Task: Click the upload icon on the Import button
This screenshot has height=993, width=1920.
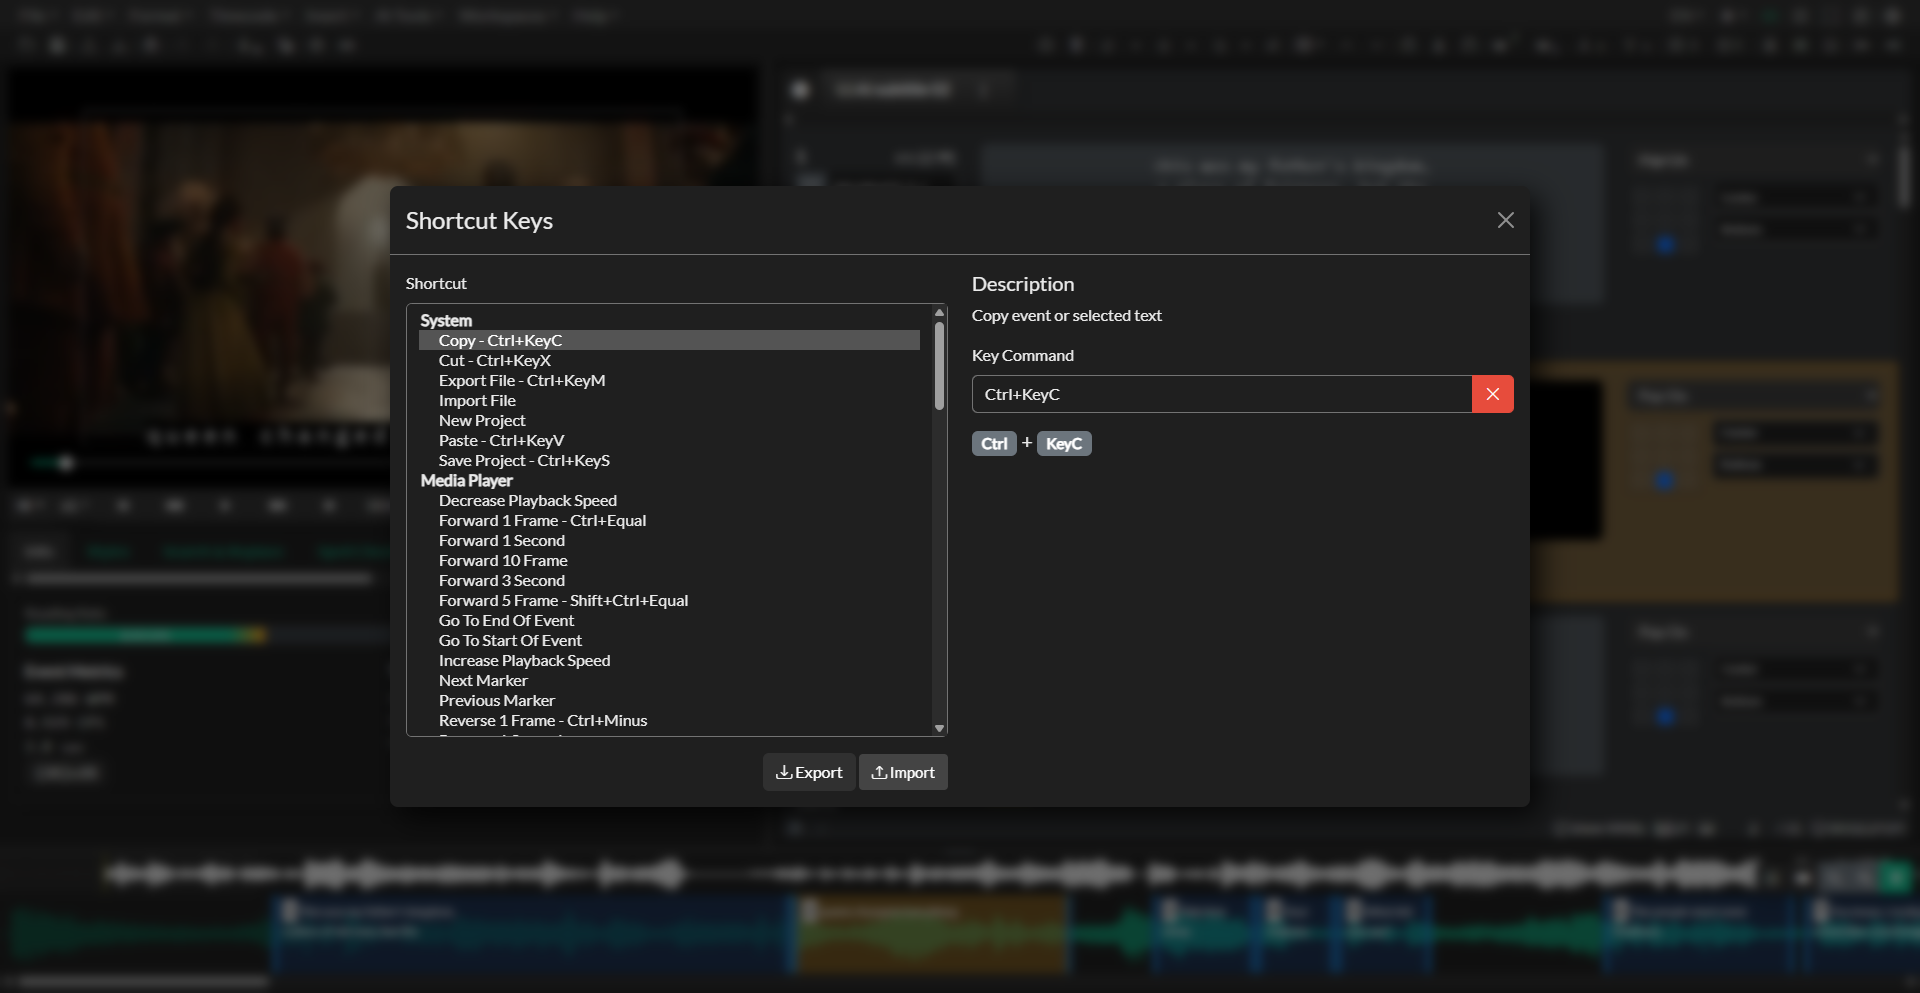Action: click(877, 772)
